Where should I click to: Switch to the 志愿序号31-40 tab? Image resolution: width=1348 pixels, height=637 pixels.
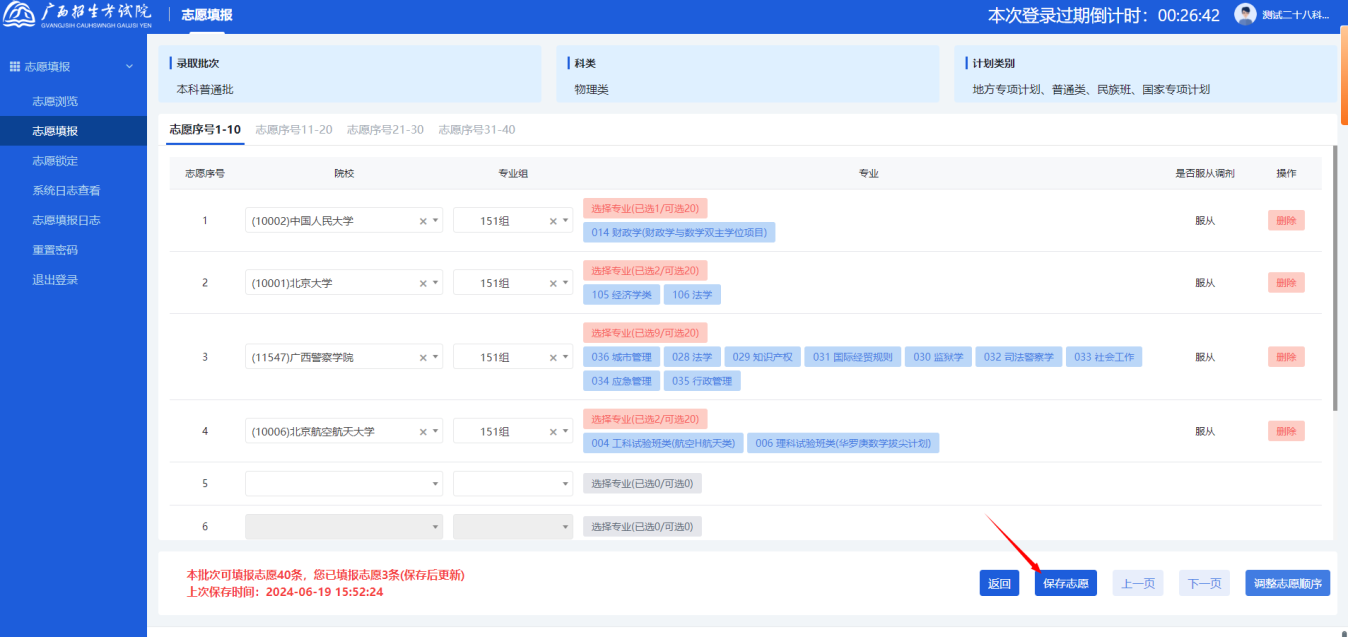click(477, 129)
